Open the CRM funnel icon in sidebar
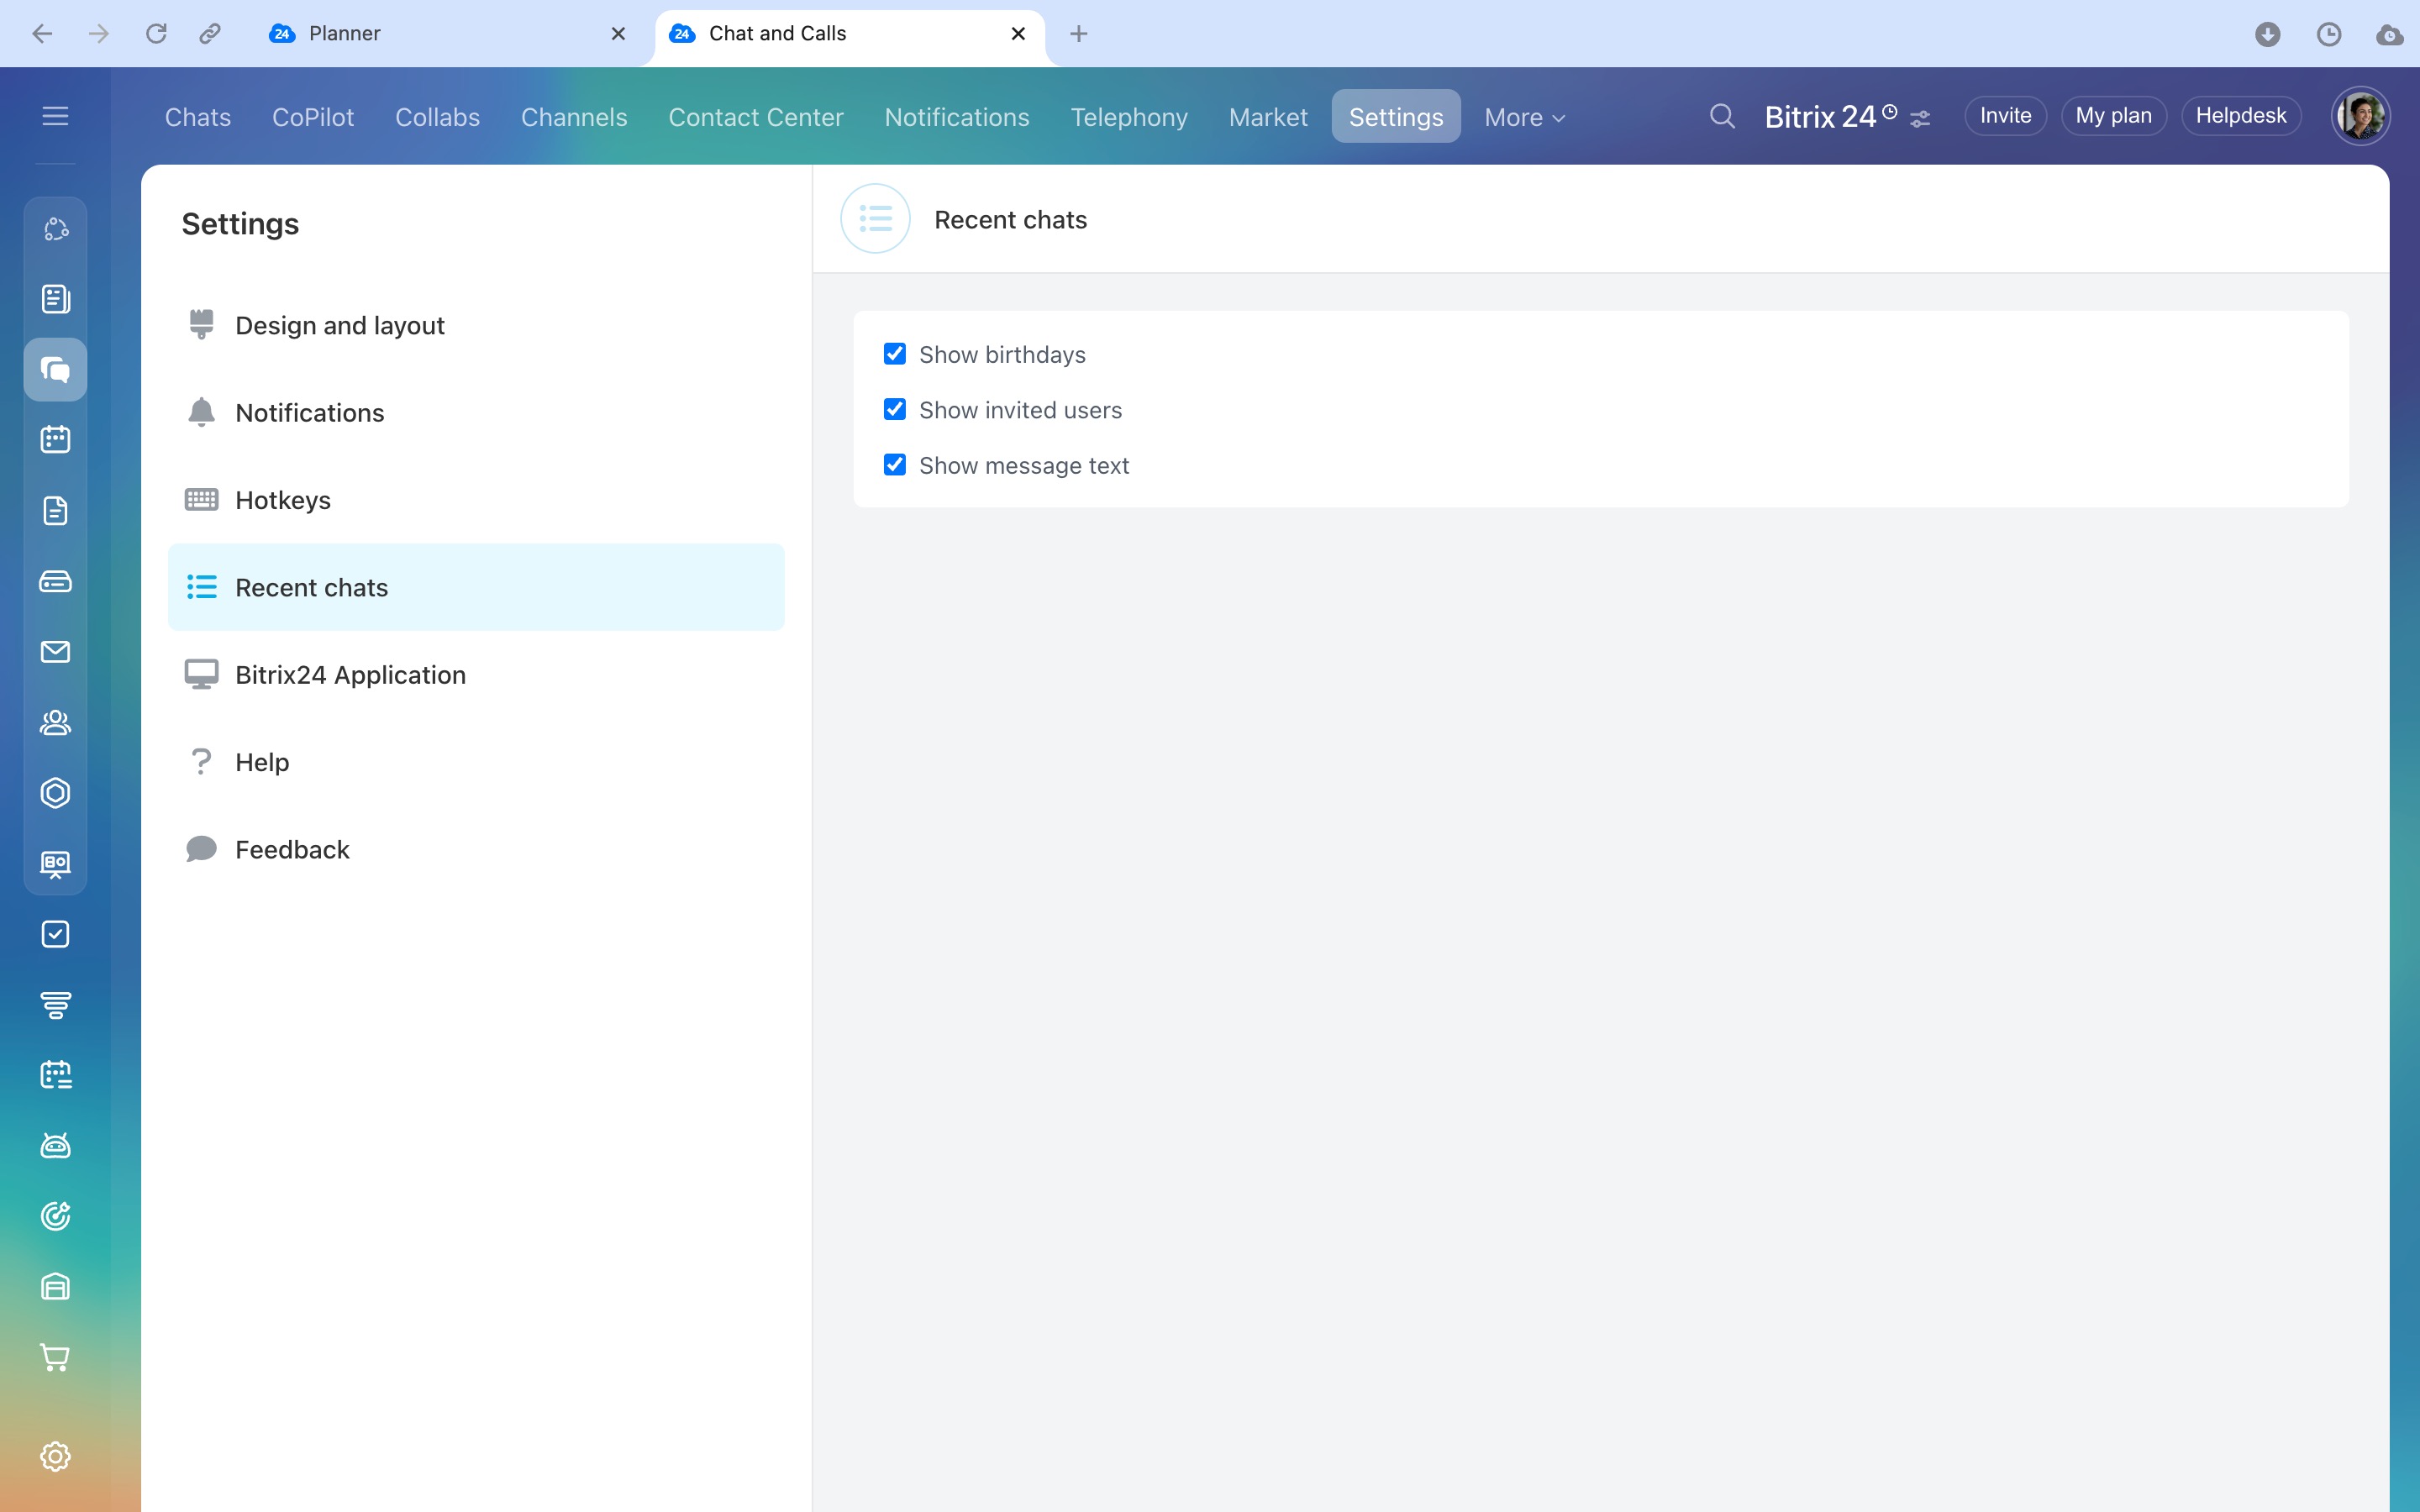Screen dimensions: 2420x1512 click(55, 1004)
